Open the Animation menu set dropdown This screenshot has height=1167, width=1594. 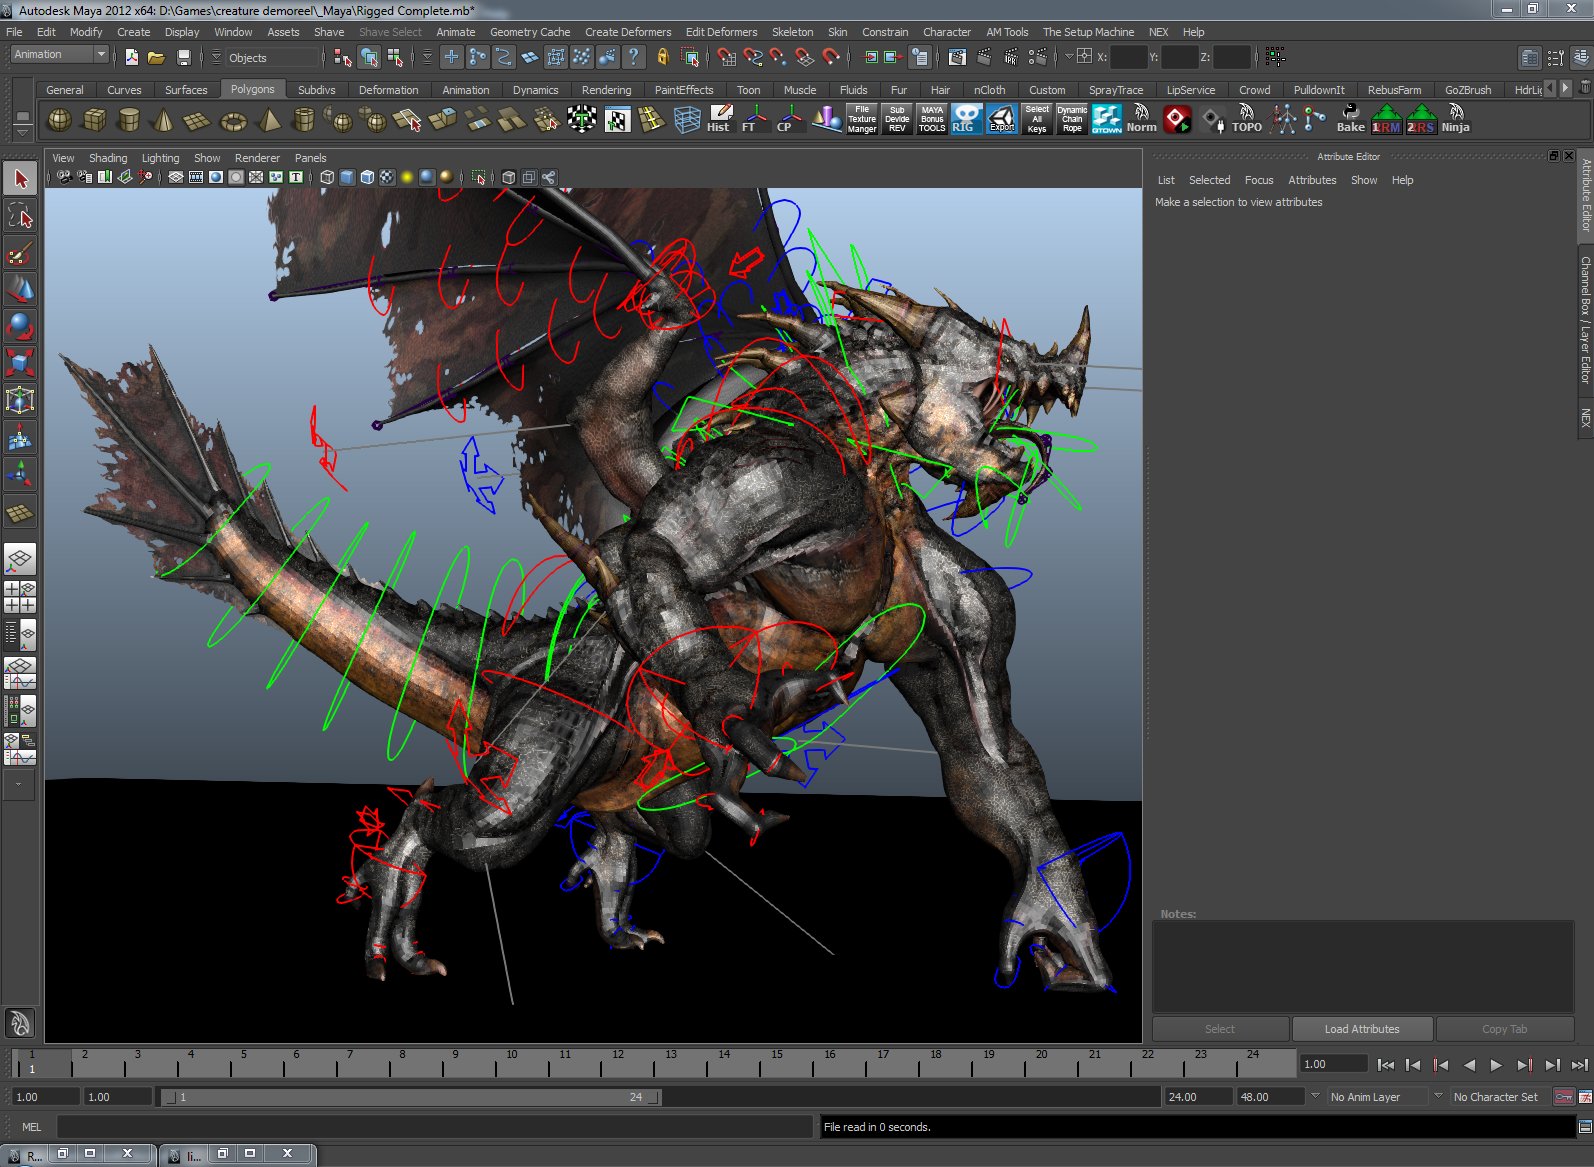click(59, 55)
